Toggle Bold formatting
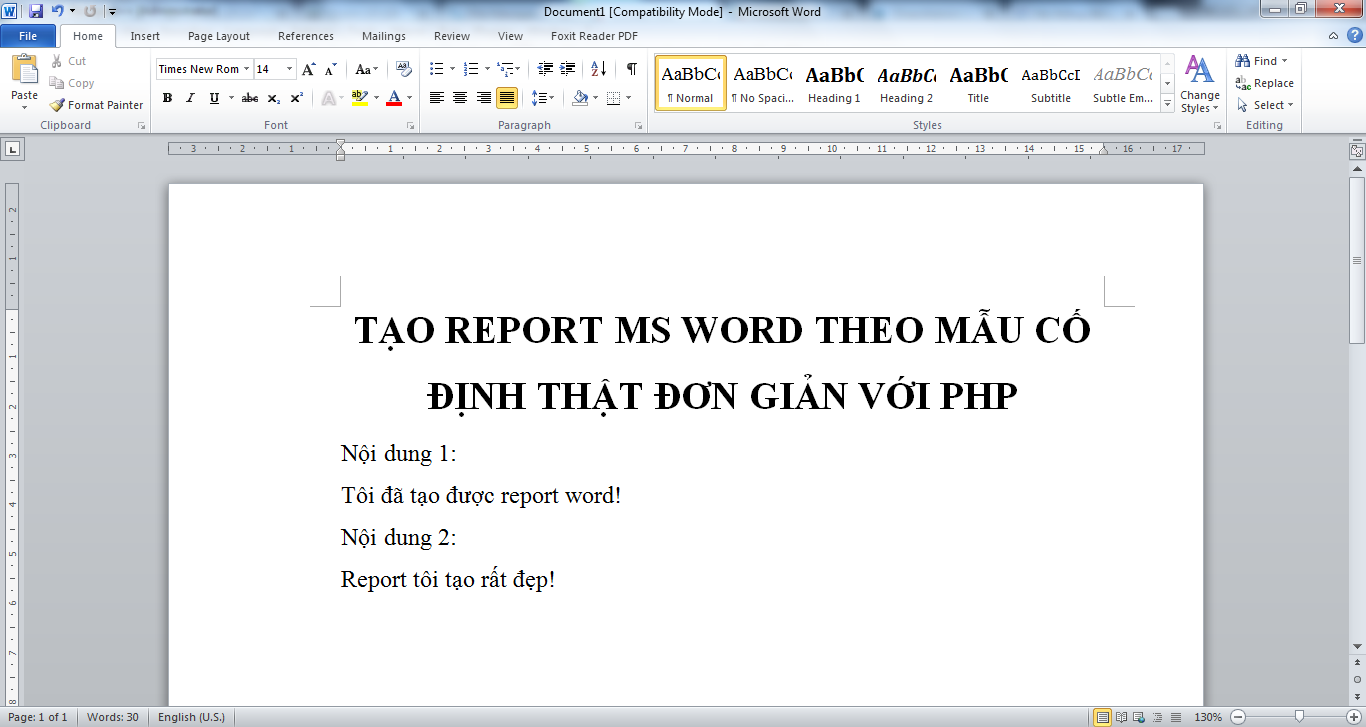 167,98
